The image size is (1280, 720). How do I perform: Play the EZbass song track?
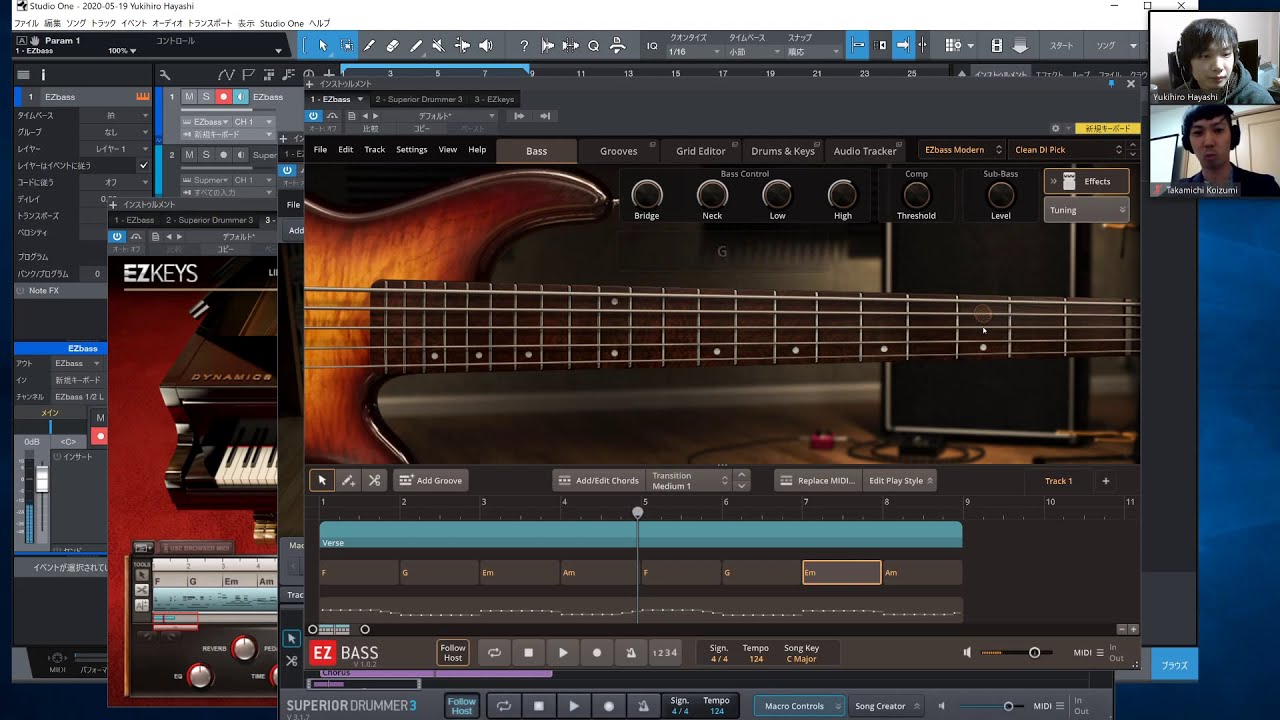point(563,653)
